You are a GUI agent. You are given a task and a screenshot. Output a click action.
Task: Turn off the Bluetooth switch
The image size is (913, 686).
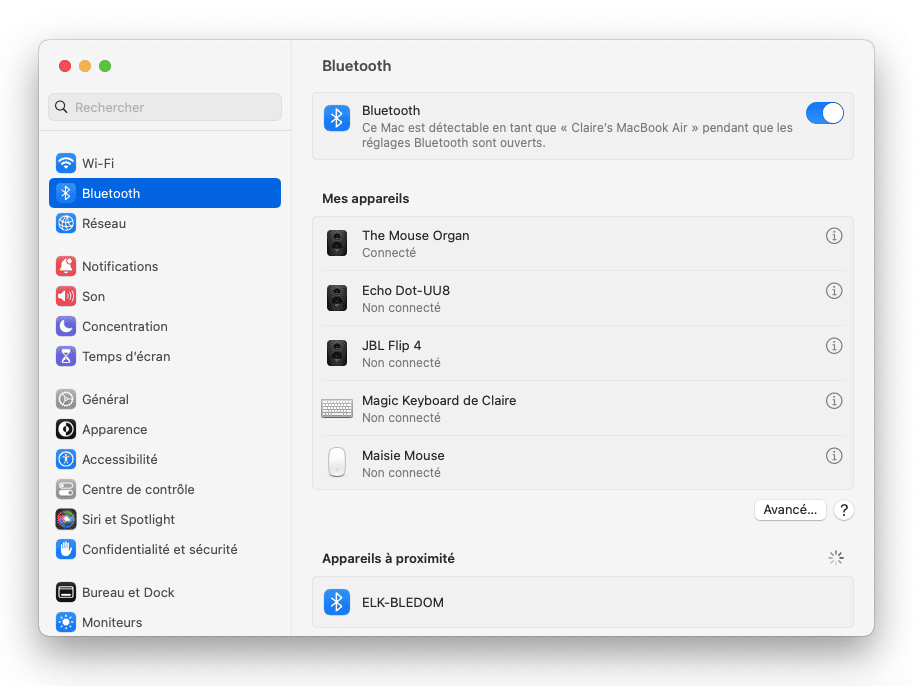(824, 113)
